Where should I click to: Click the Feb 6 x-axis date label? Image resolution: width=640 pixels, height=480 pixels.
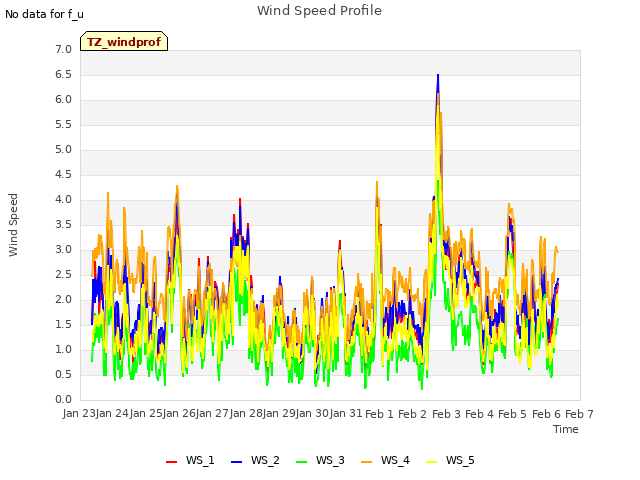pos(546,414)
